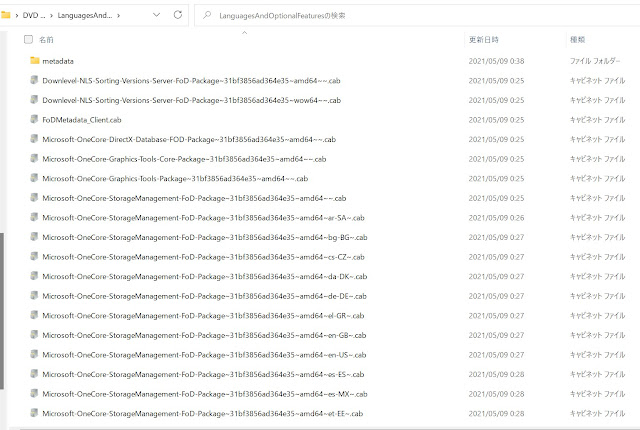This screenshot has height=430, width=640.
Task: Sort files by 名前 column header
Action: coord(46,40)
